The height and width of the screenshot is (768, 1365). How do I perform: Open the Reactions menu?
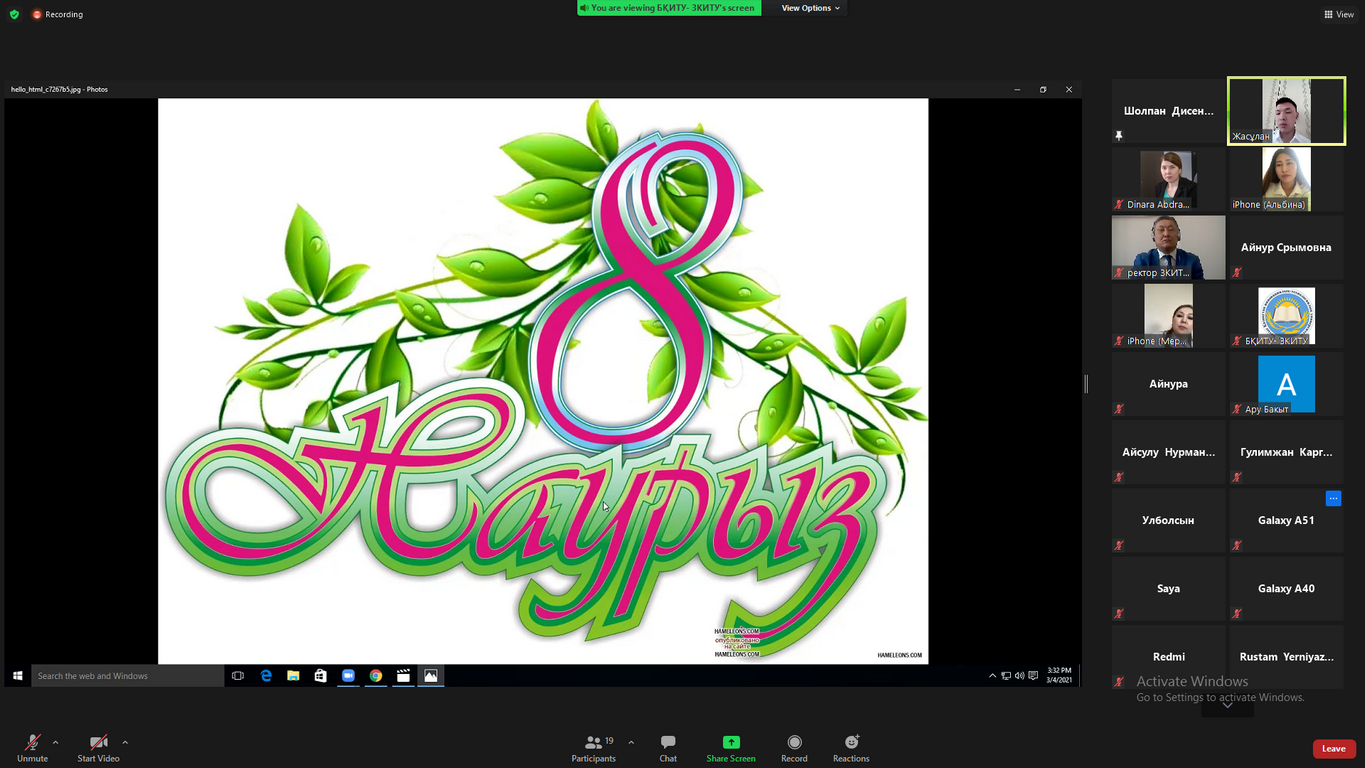click(x=851, y=747)
